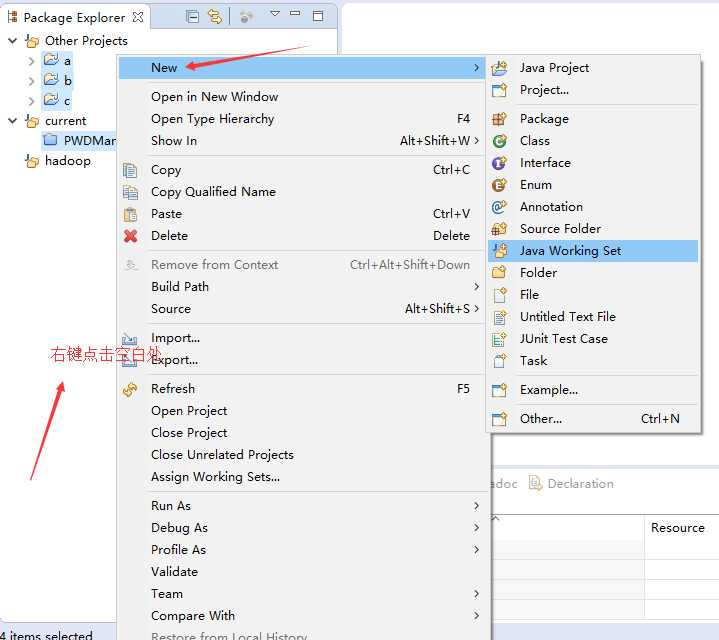This screenshot has height=640, width=719.
Task: Close the Package Explorer tab
Action: [x=138, y=17]
